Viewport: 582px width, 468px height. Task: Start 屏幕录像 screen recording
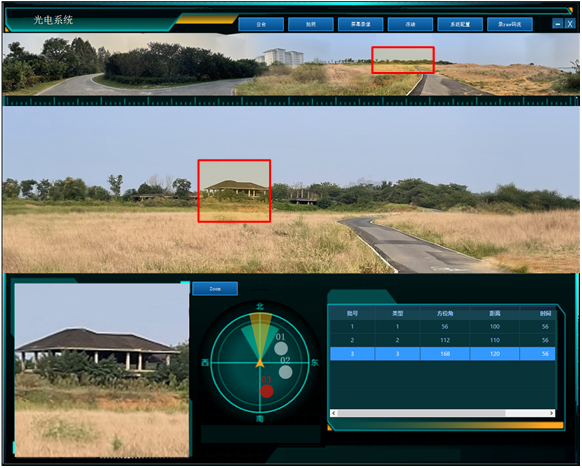click(360, 24)
